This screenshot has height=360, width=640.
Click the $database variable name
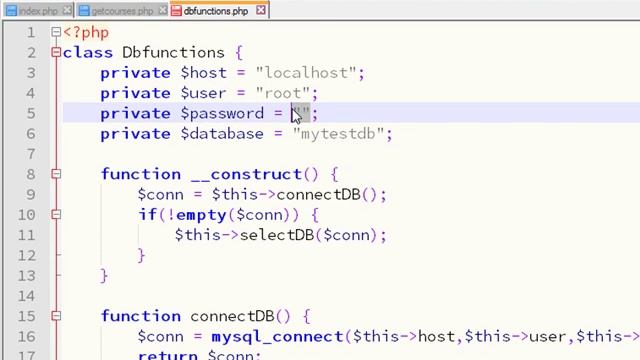click(222, 134)
